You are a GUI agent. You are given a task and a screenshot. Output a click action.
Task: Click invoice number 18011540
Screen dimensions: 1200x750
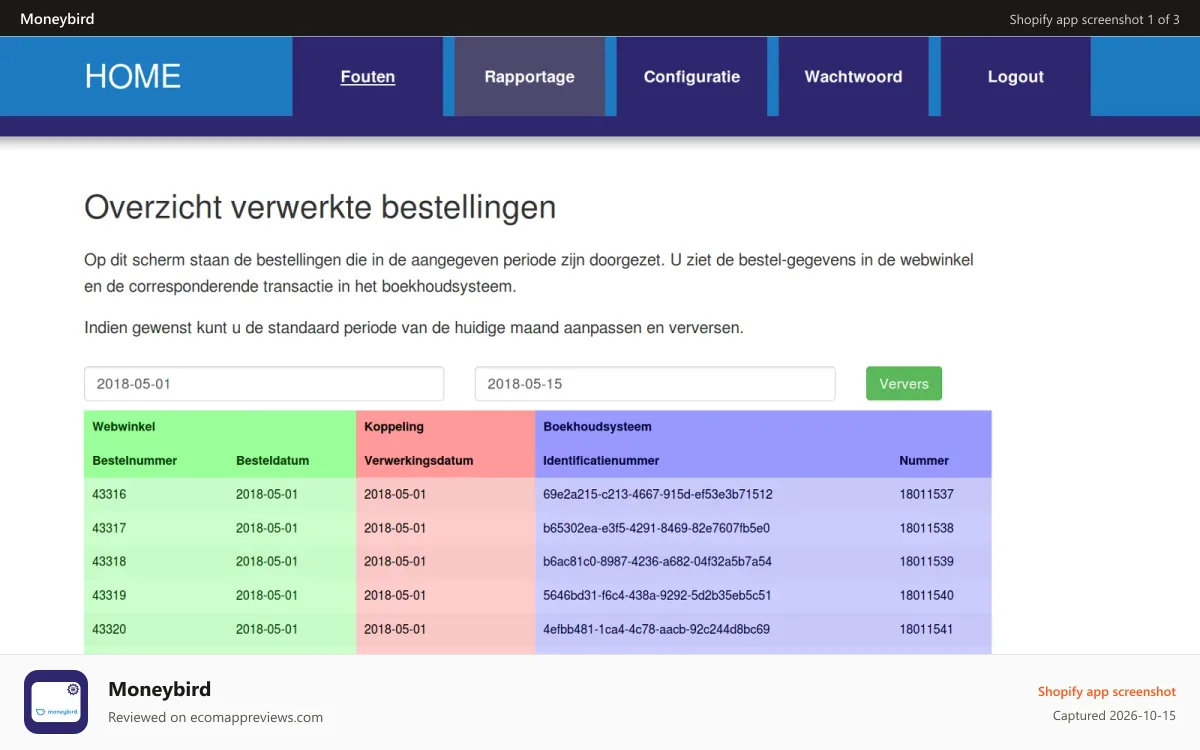pyautogui.click(x=926, y=595)
